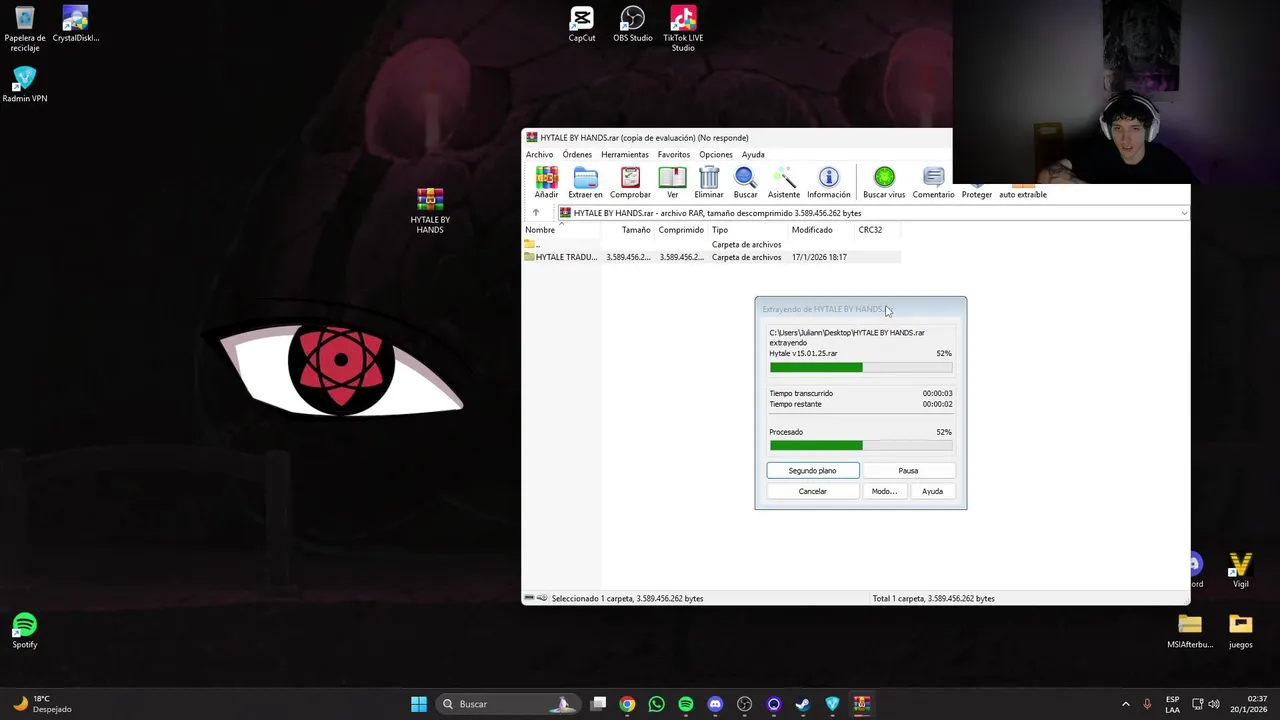Viewport: 1280px width, 720px height.
Task: Click the Extraer en toolbar icon
Action: point(585,182)
